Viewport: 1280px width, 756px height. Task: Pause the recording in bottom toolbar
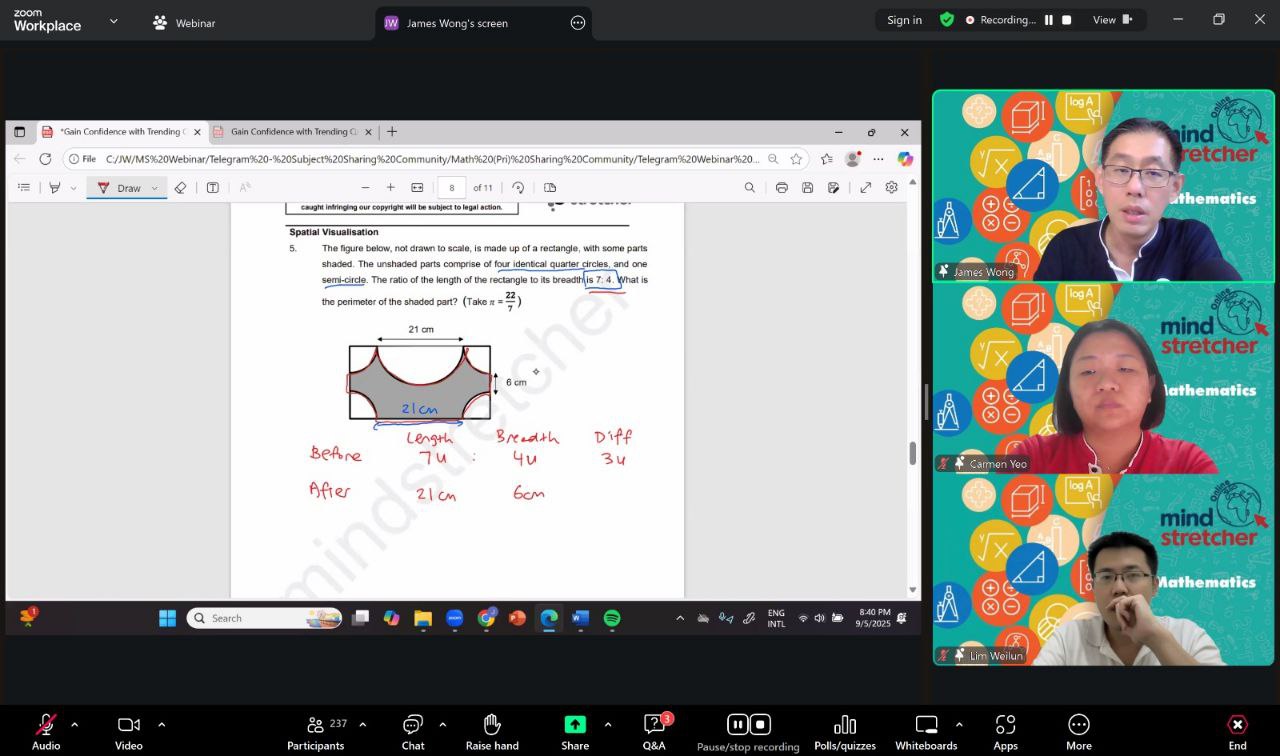(737, 724)
